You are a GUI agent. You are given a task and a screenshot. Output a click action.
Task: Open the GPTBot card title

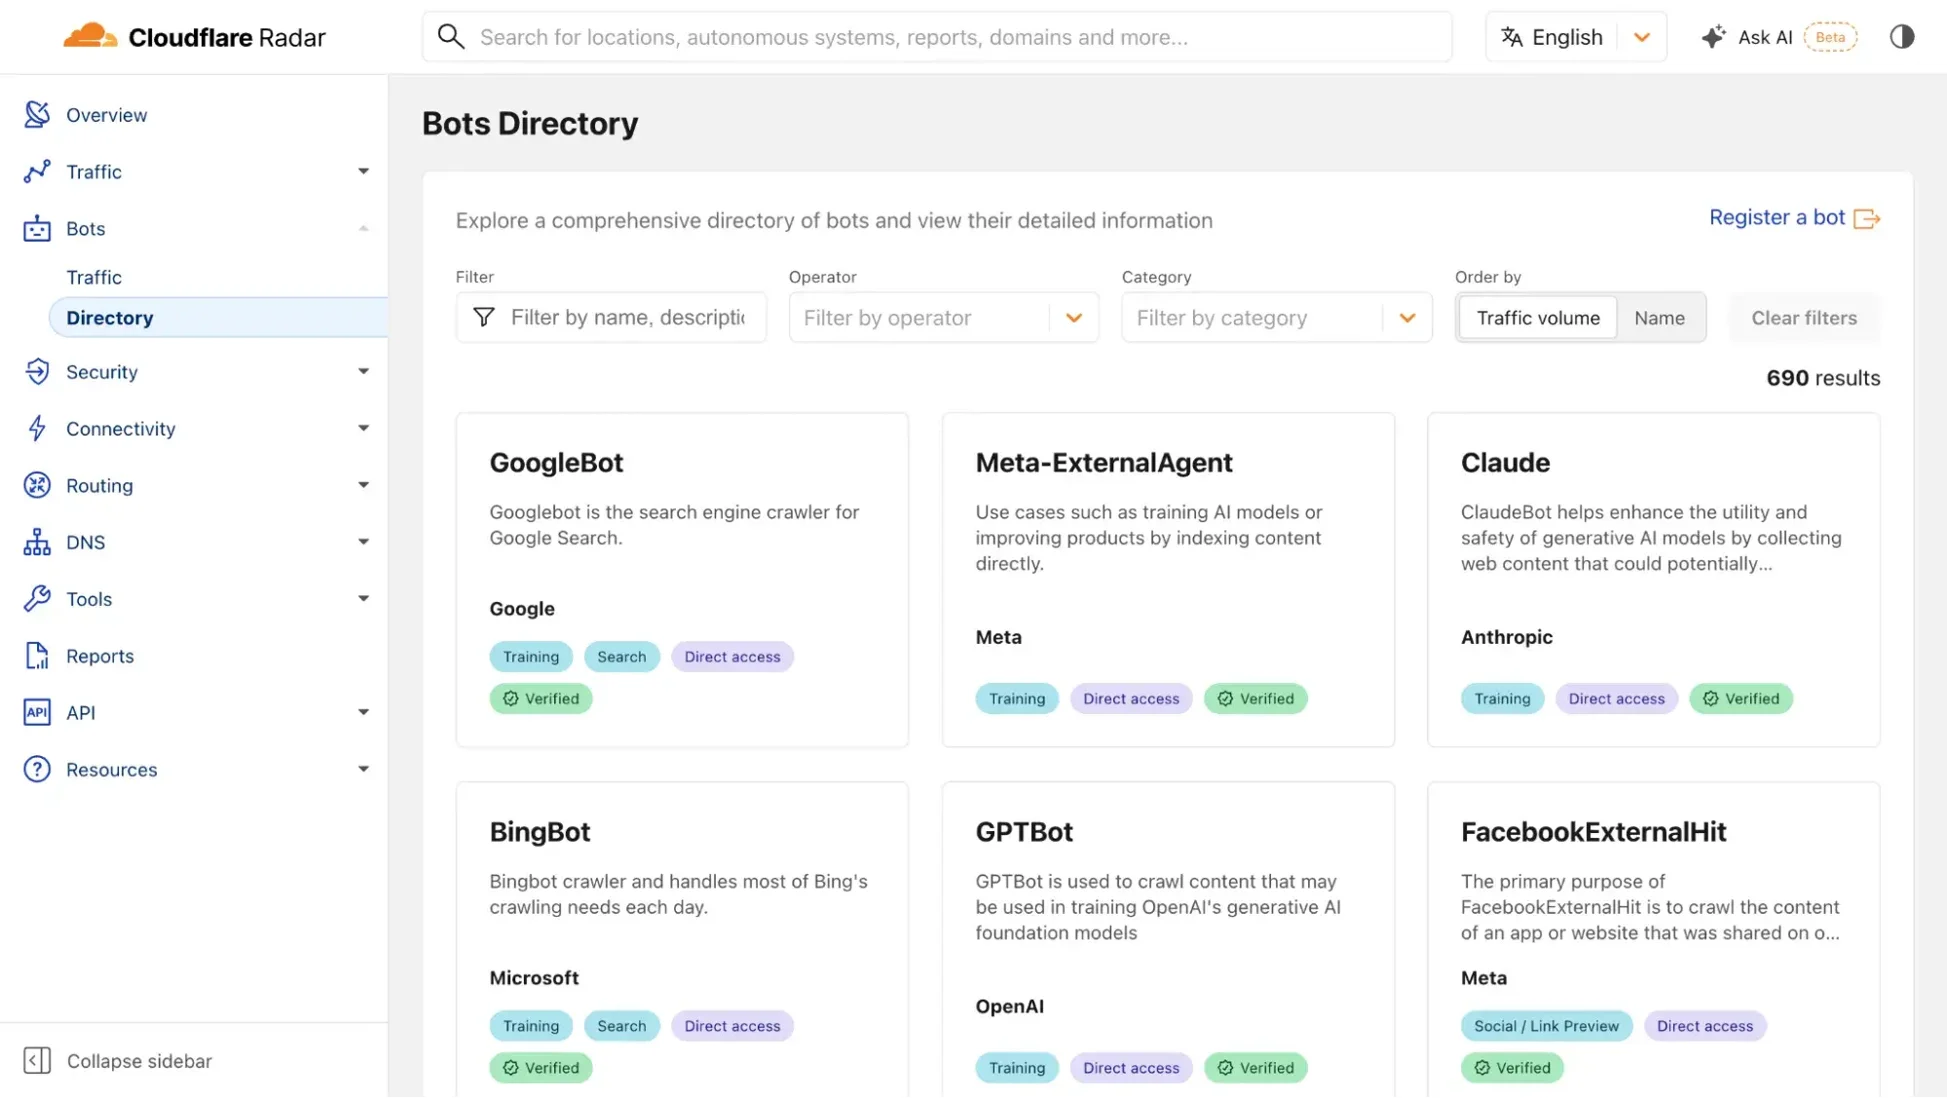tap(1024, 832)
